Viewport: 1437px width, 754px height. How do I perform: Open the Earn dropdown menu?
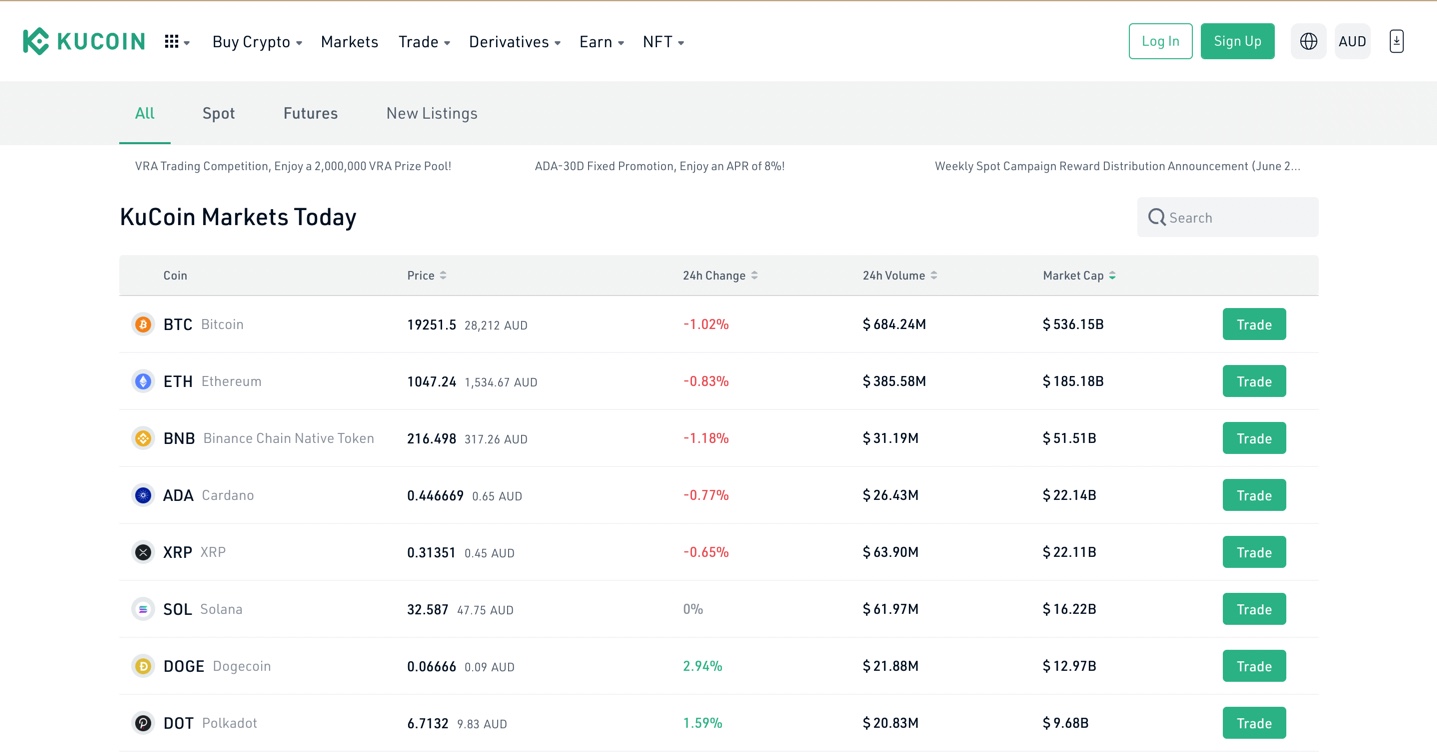click(601, 42)
